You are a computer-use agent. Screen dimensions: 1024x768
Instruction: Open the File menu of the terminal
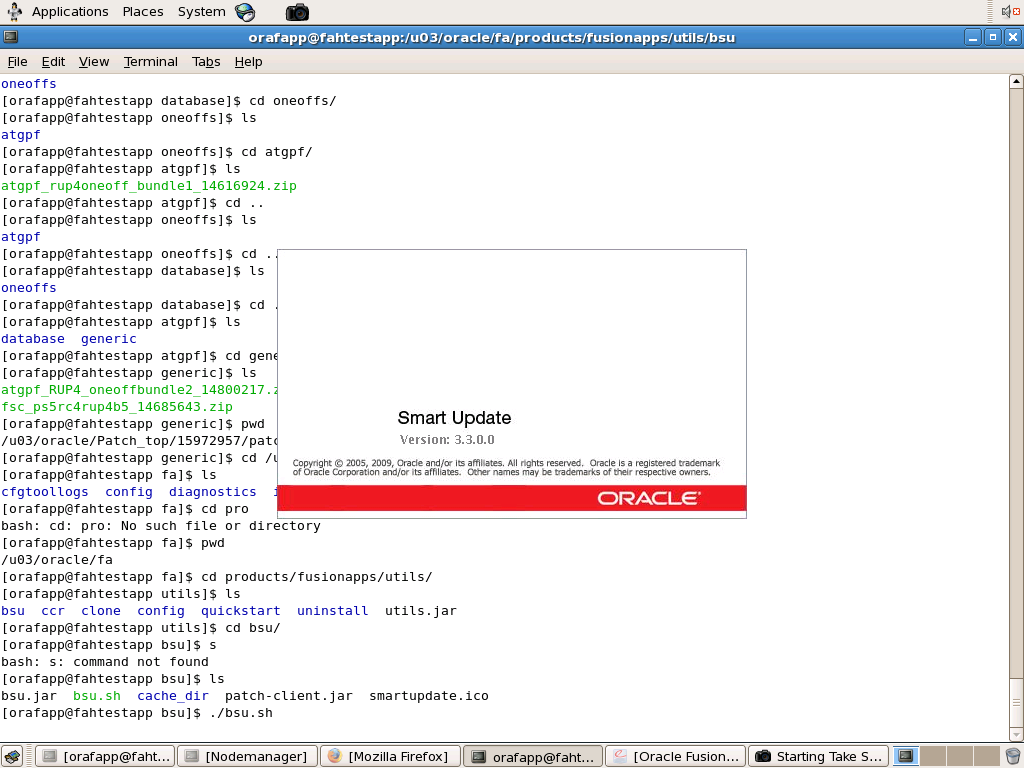(x=17, y=61)
